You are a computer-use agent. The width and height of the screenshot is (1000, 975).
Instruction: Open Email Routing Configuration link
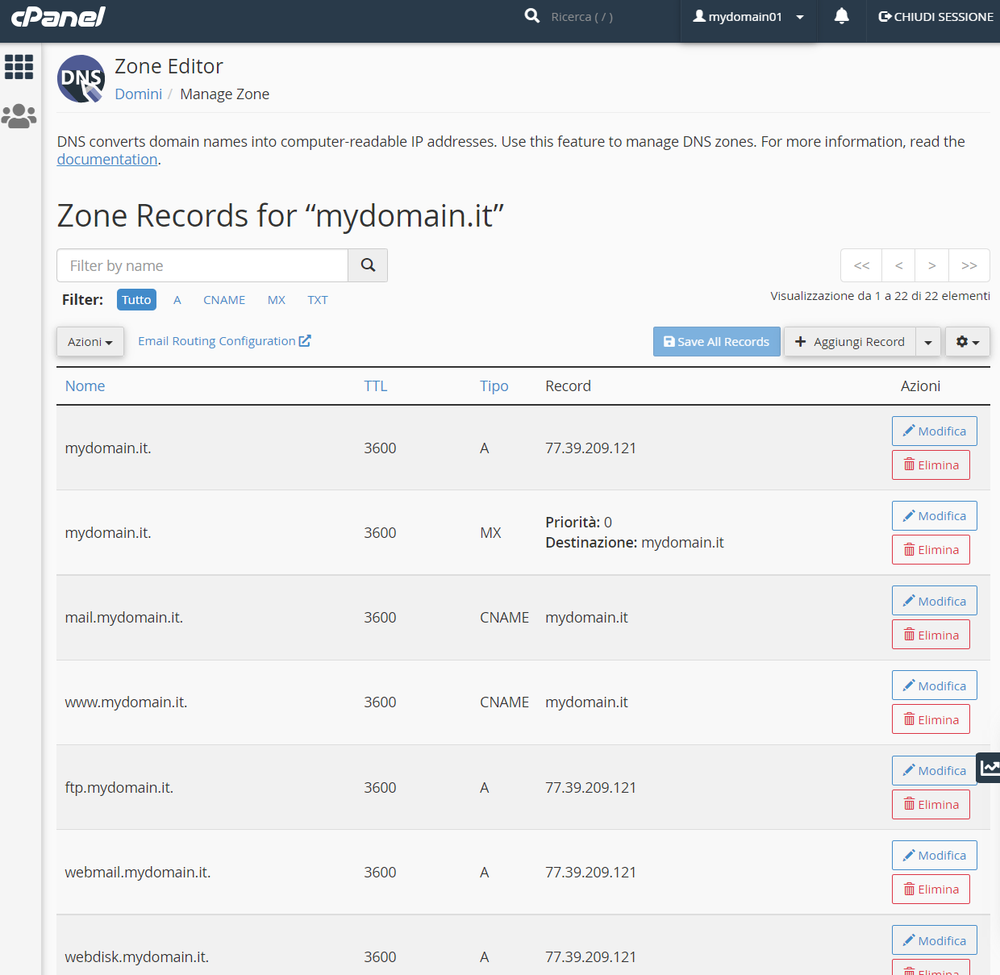coord(224,341)
